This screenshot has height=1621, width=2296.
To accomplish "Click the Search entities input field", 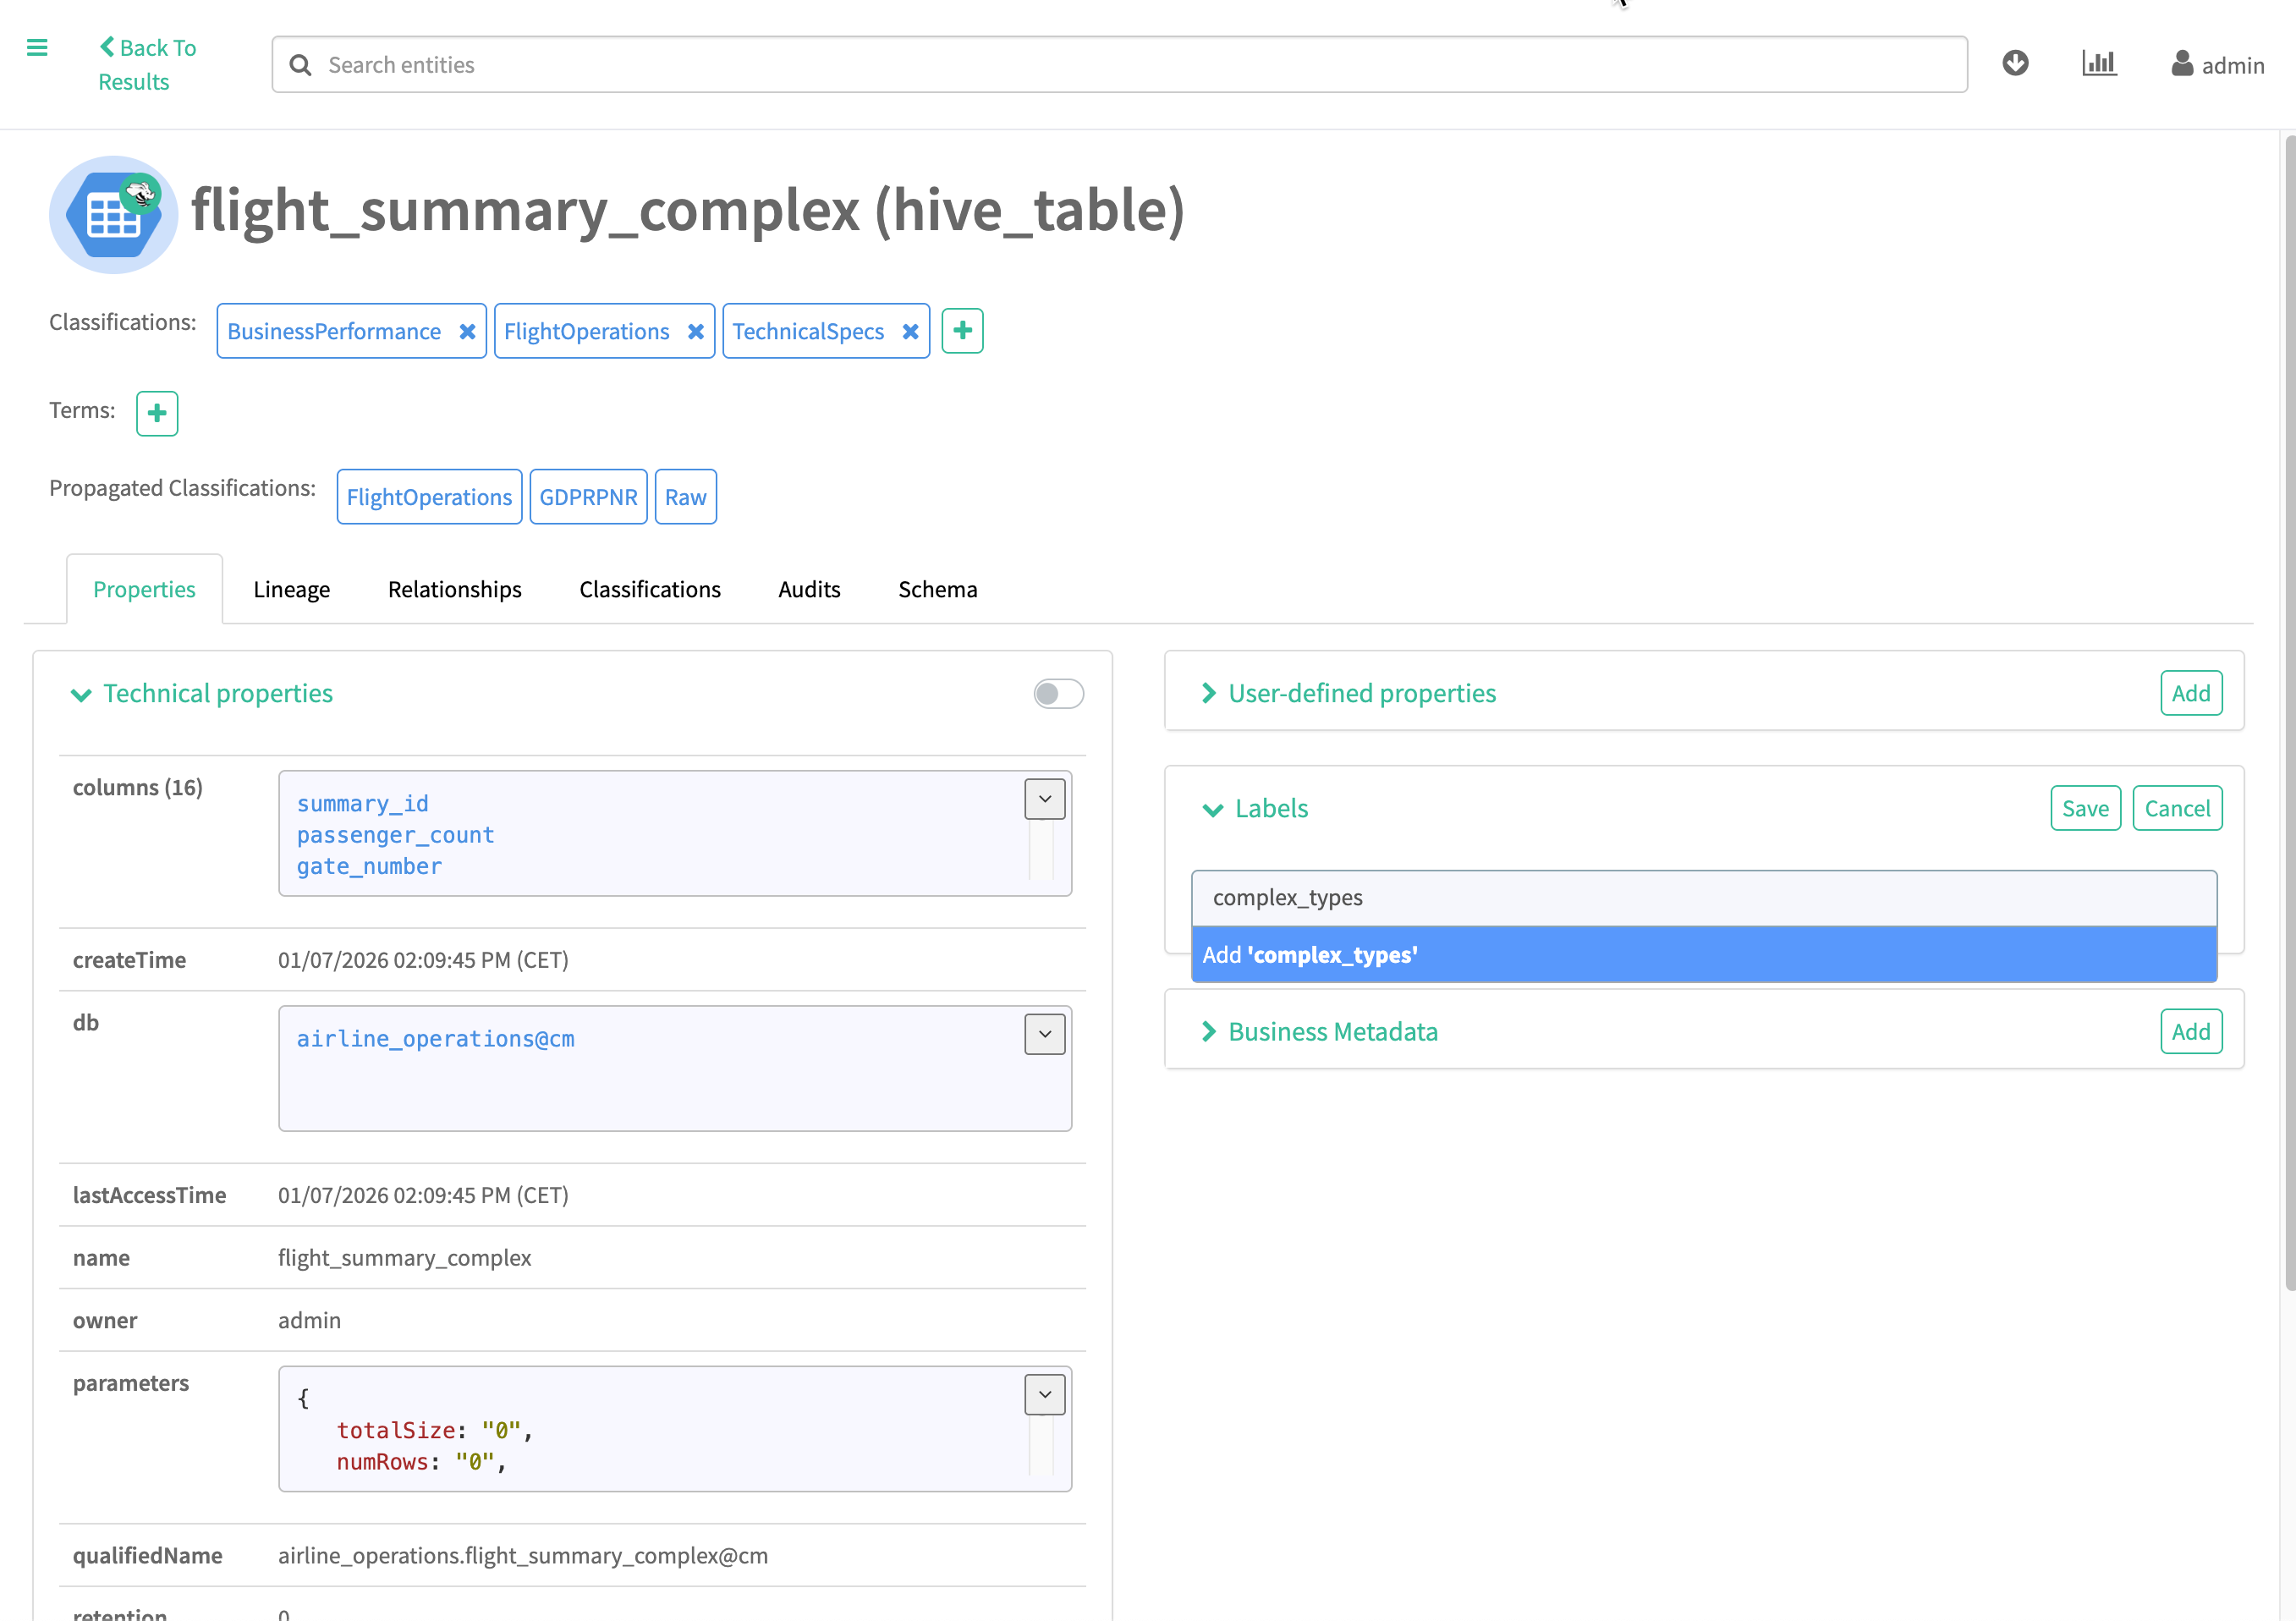I will pos(1120,65).
